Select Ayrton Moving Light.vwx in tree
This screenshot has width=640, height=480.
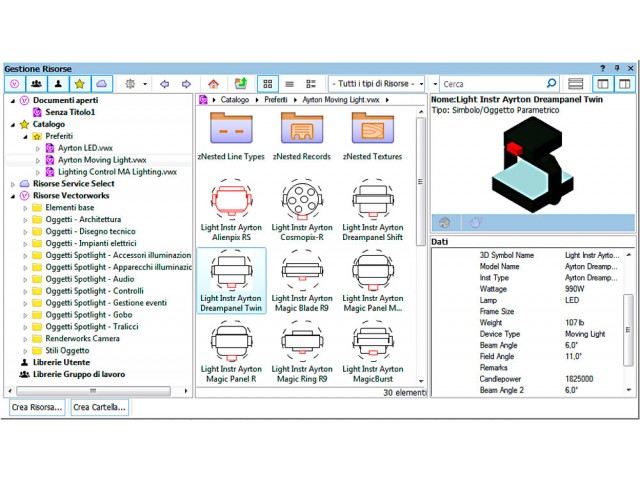102,160
